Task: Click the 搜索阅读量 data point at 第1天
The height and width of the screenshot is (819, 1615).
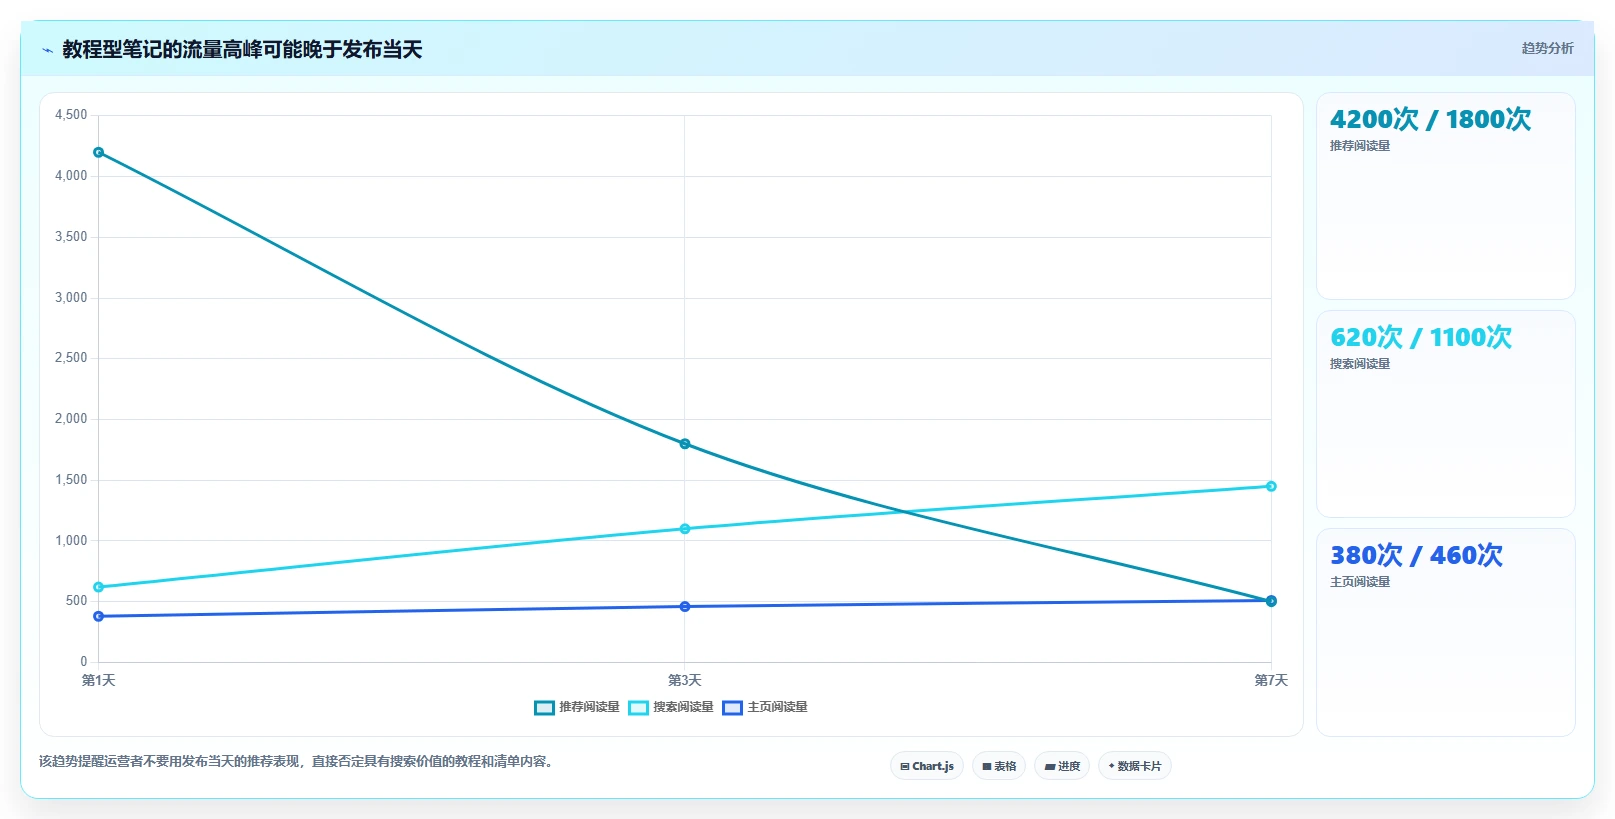Action: coord(98,587)
